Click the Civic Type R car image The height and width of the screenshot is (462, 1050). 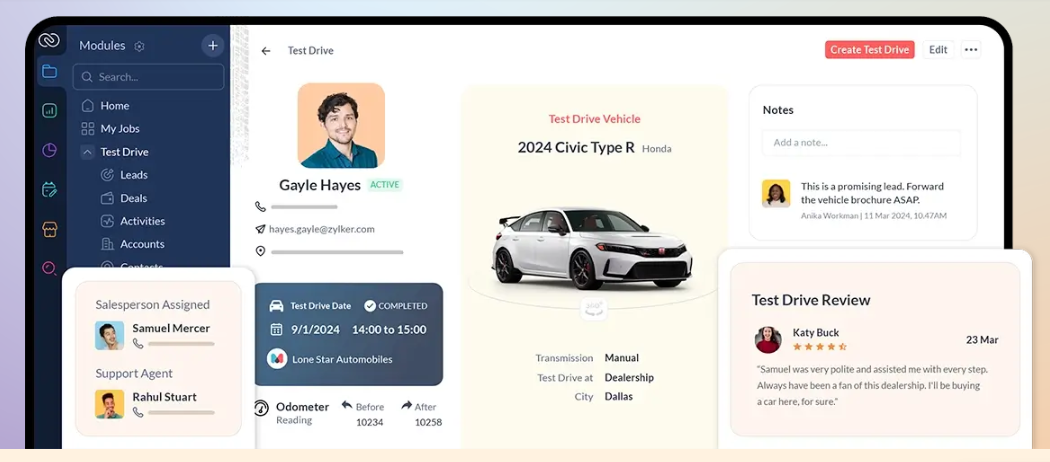[593, 248]
